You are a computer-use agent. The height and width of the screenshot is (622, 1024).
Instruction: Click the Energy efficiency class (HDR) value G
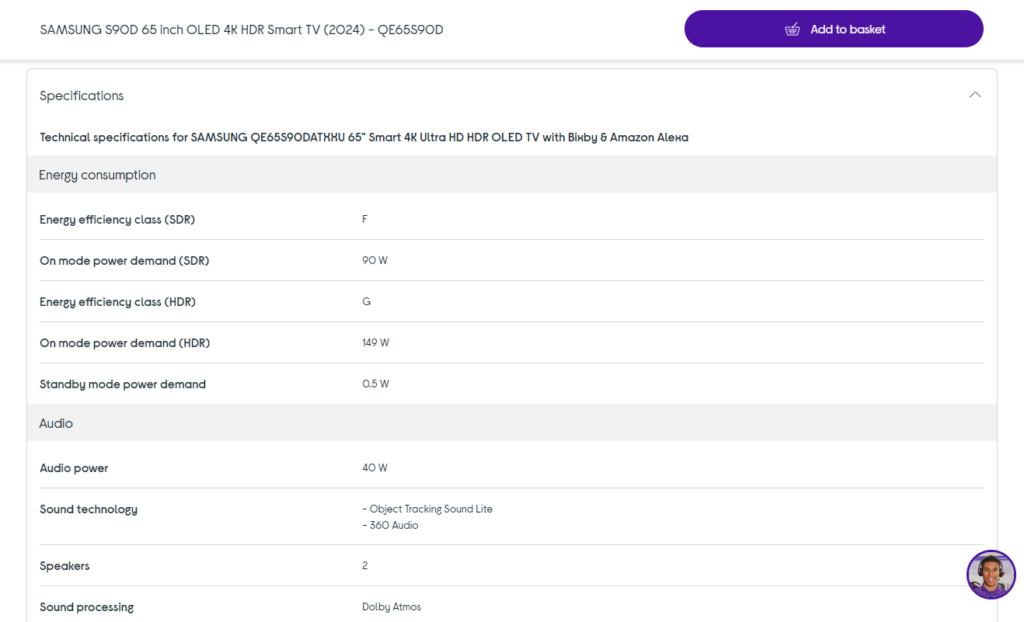pos(366,301)
